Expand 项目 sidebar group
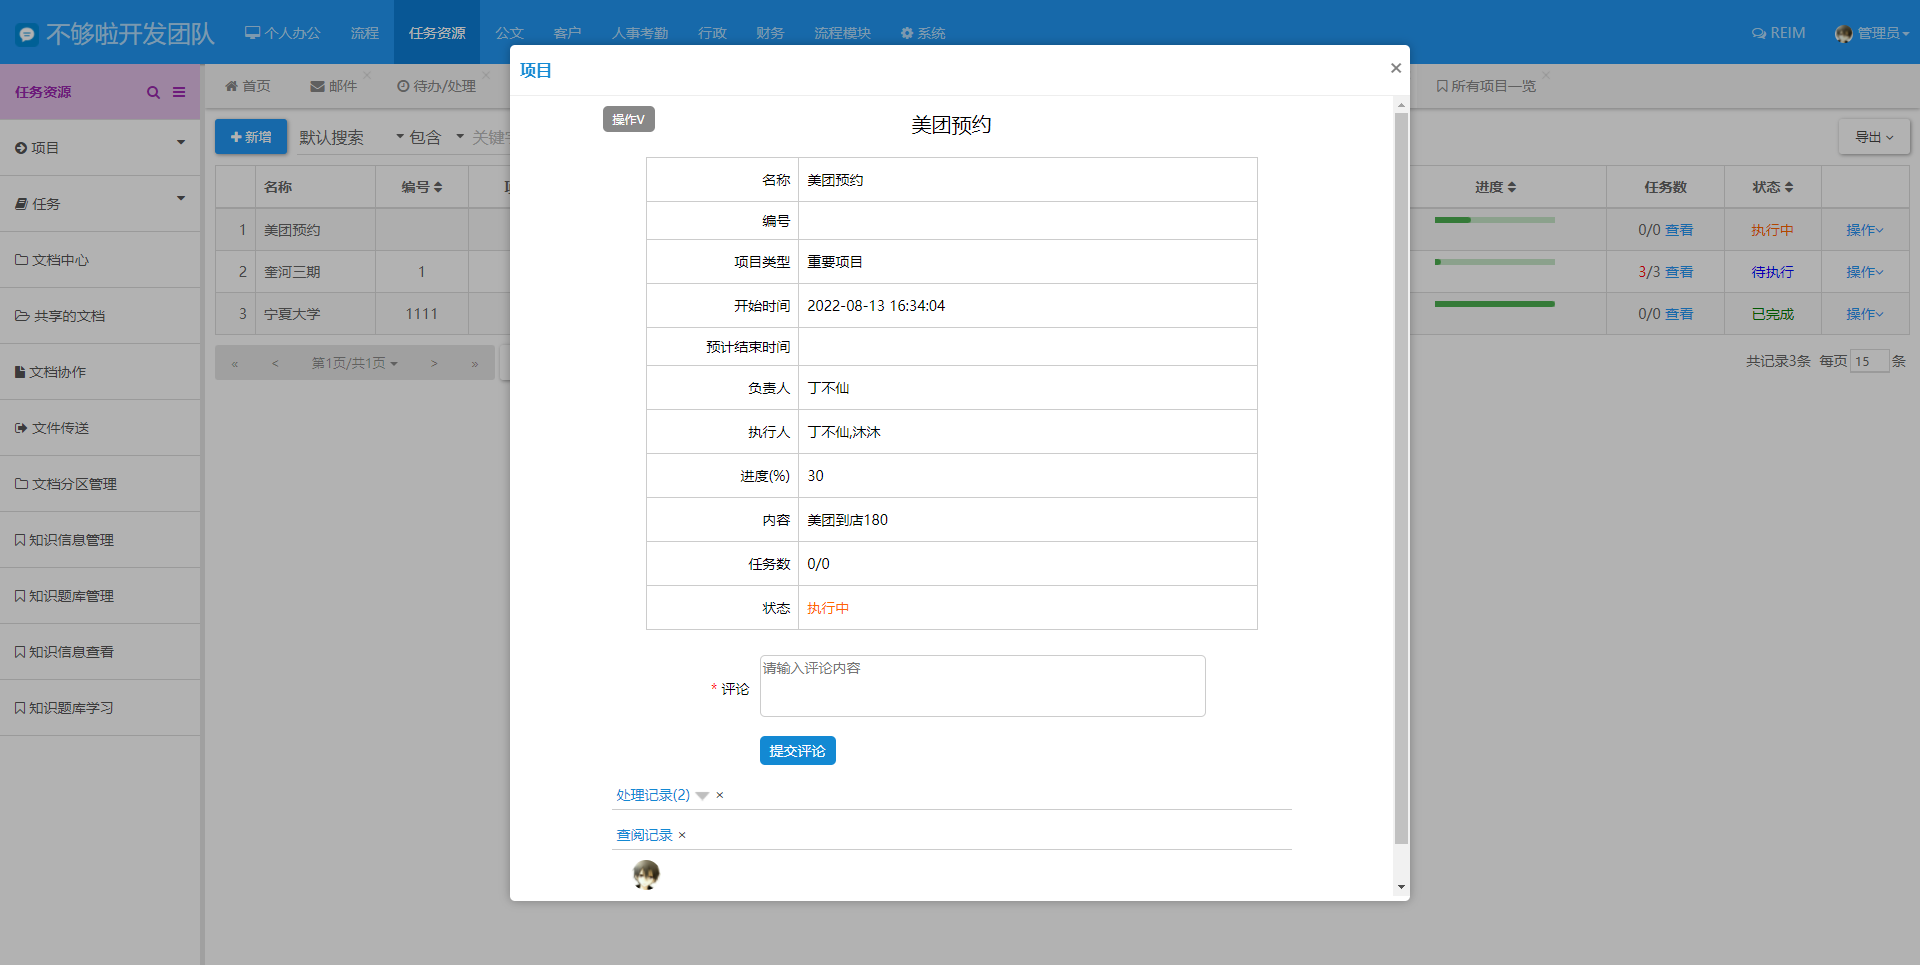 pos(100,148)
